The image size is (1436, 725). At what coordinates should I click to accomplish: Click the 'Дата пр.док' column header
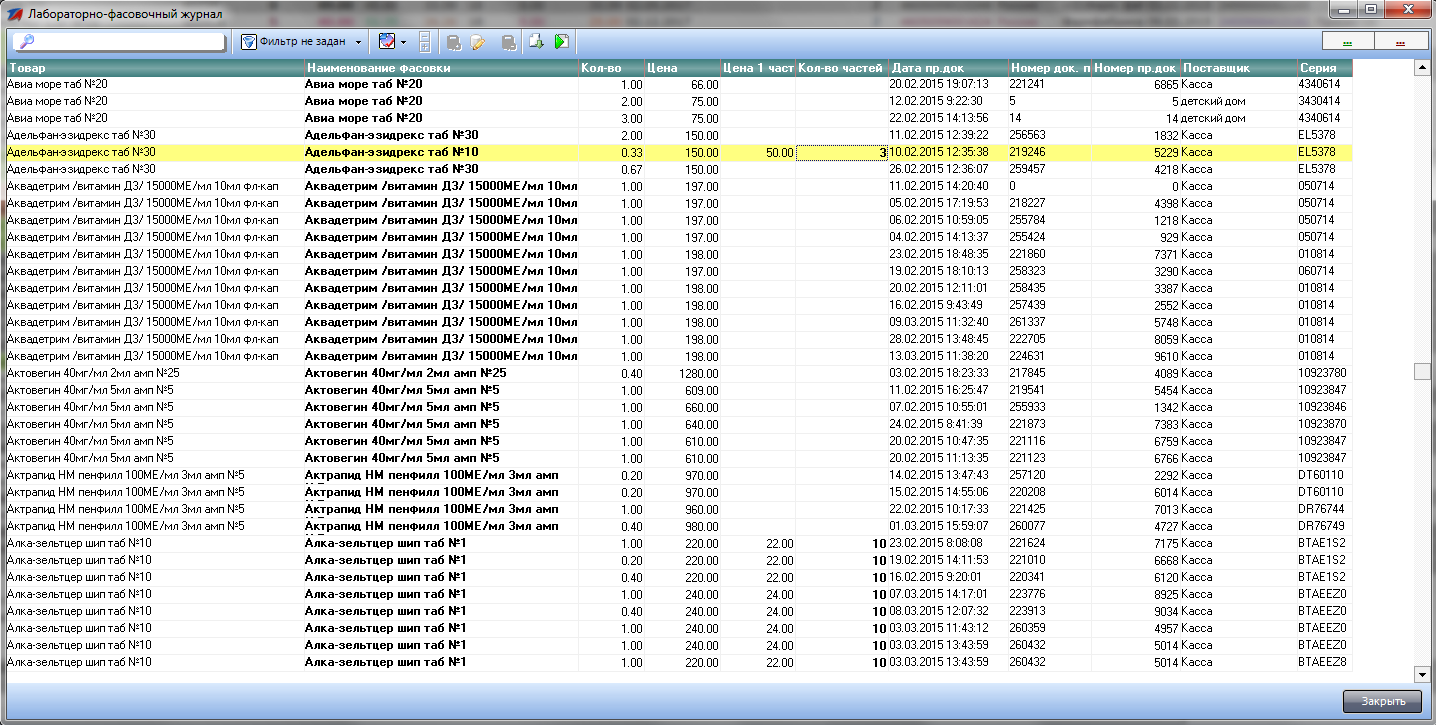pos(947,68)
